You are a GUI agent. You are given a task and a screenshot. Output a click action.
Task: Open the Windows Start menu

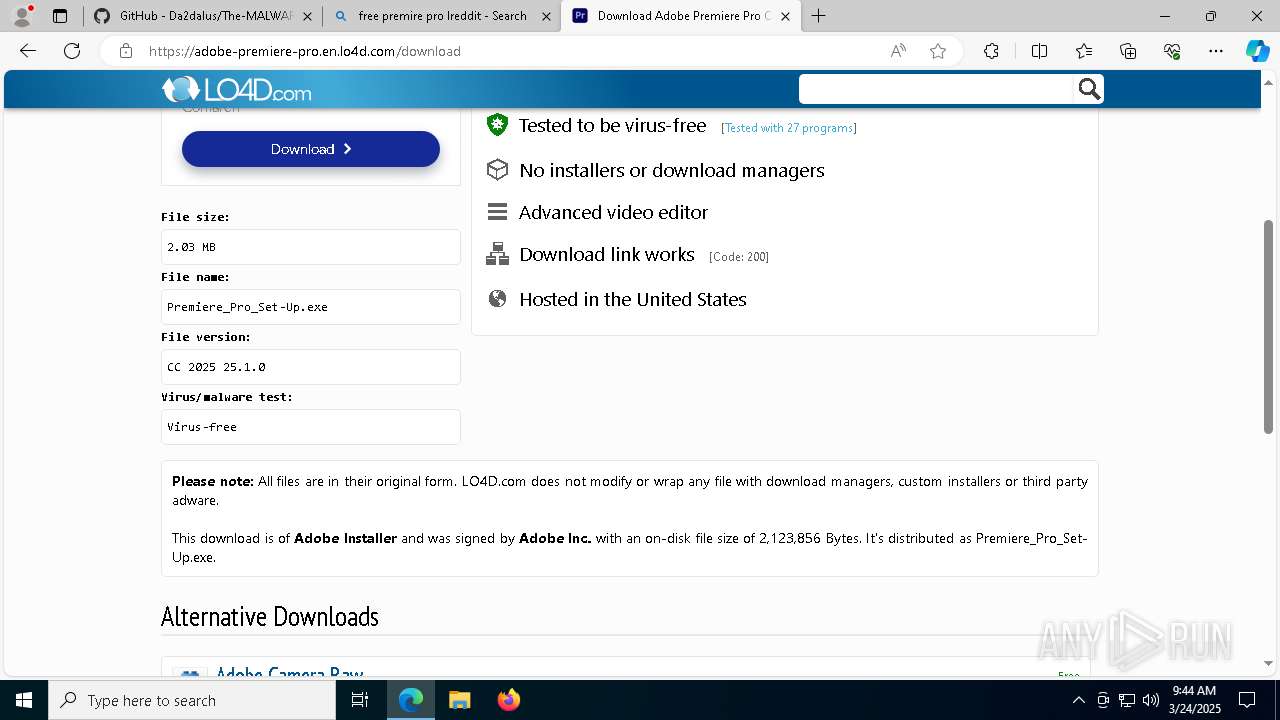click(24, 700)
